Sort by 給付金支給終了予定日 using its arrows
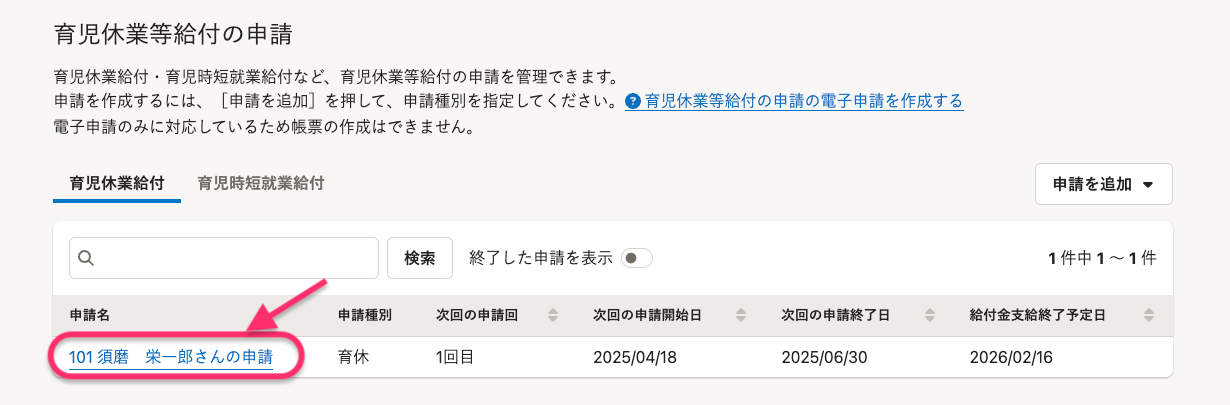The width and height of the screenshot is (1230, 405). click(1147, 315)
